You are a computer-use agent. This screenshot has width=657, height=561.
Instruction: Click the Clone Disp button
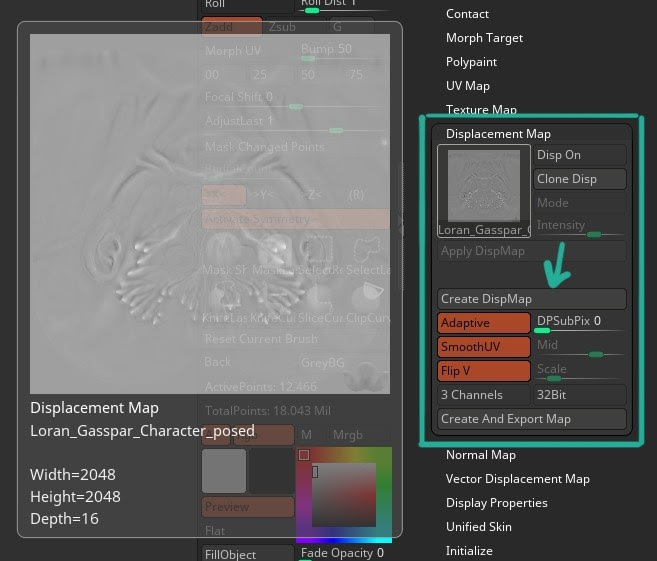coord(580,179)
